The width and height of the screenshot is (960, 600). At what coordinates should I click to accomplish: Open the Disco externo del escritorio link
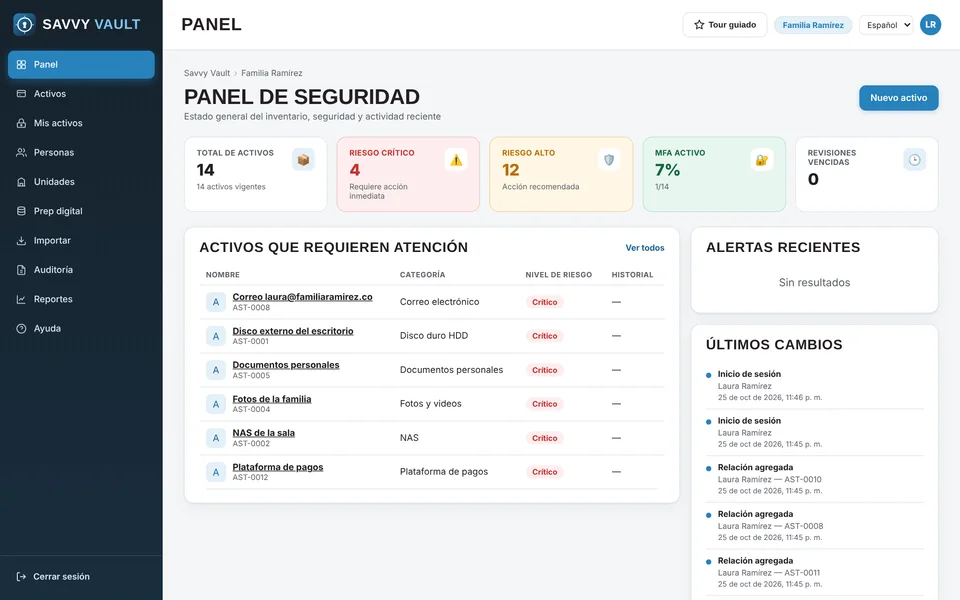293,331
